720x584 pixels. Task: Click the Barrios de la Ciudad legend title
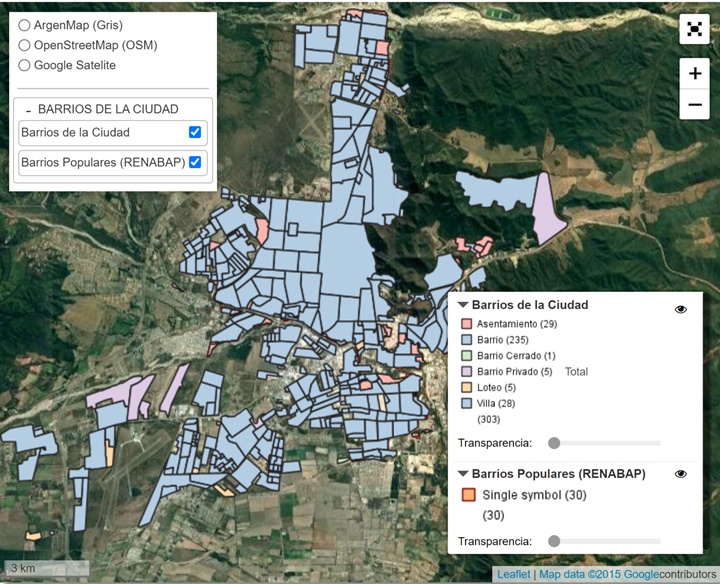coord(530,305)
